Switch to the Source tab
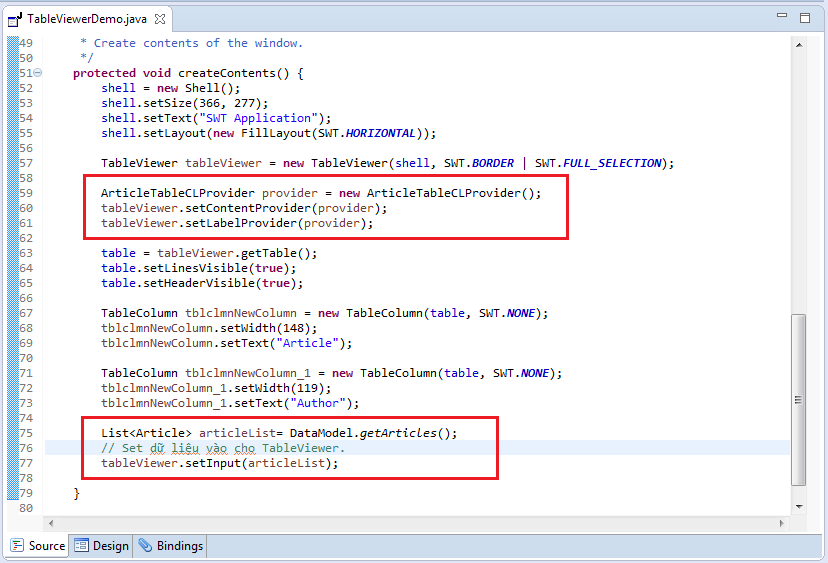This screenshot has width=828, height=563. point(38,546)
